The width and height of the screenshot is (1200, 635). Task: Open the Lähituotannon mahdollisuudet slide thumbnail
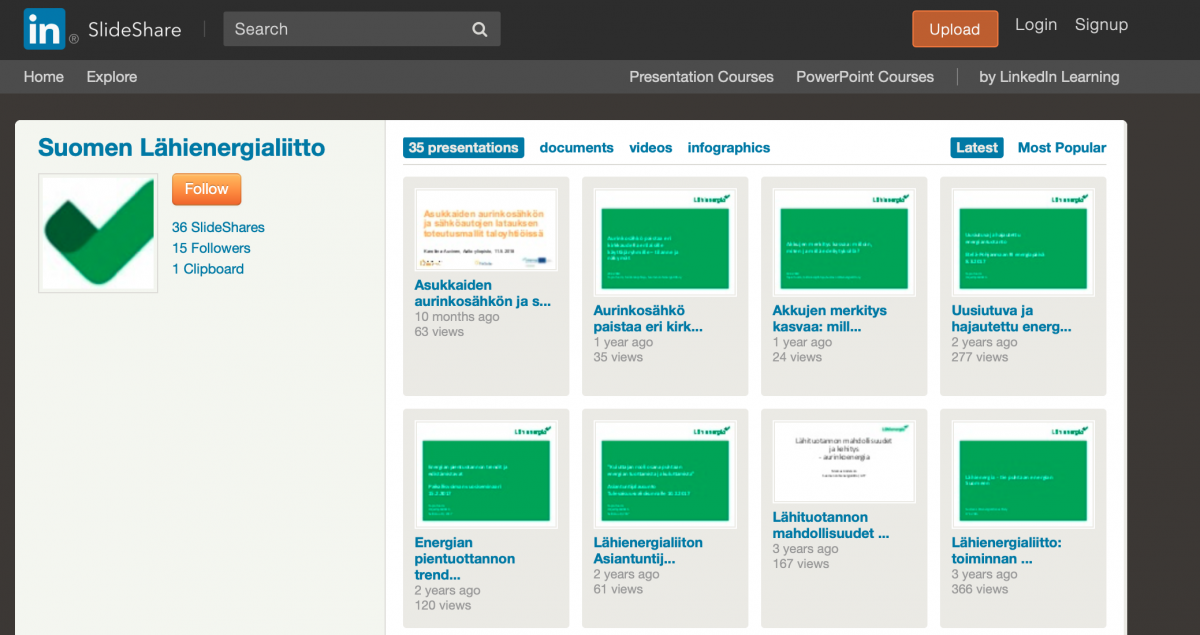pyautogui.click(x=844, y=461)
